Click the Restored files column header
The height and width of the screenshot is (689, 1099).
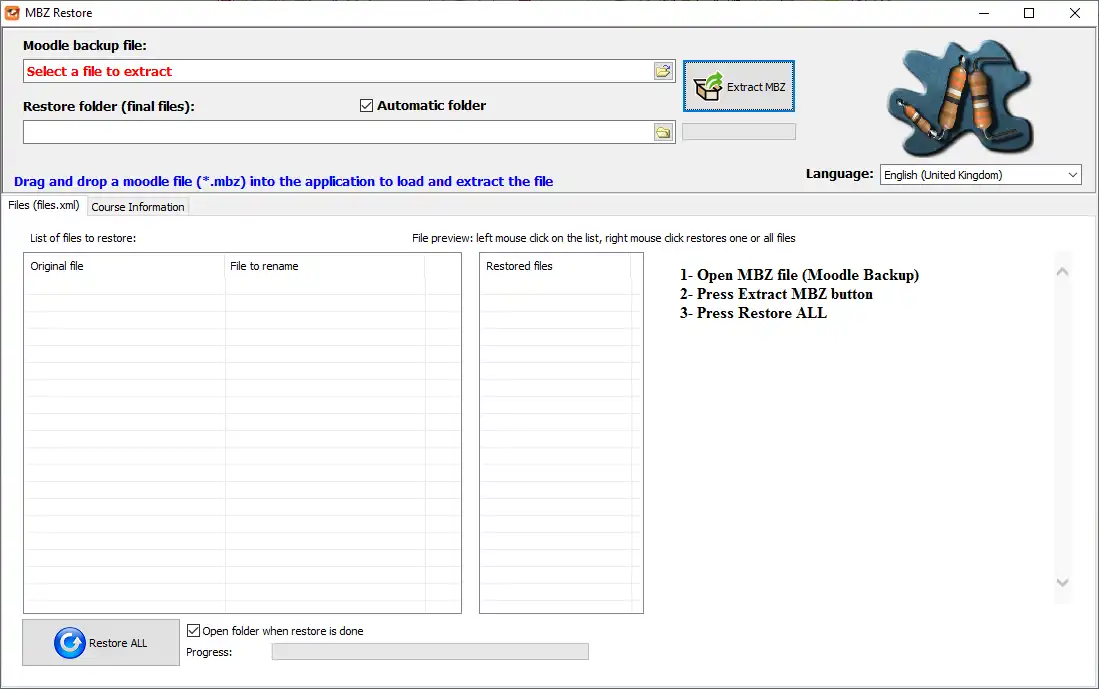pyautogui.click(x=555, y=266)
